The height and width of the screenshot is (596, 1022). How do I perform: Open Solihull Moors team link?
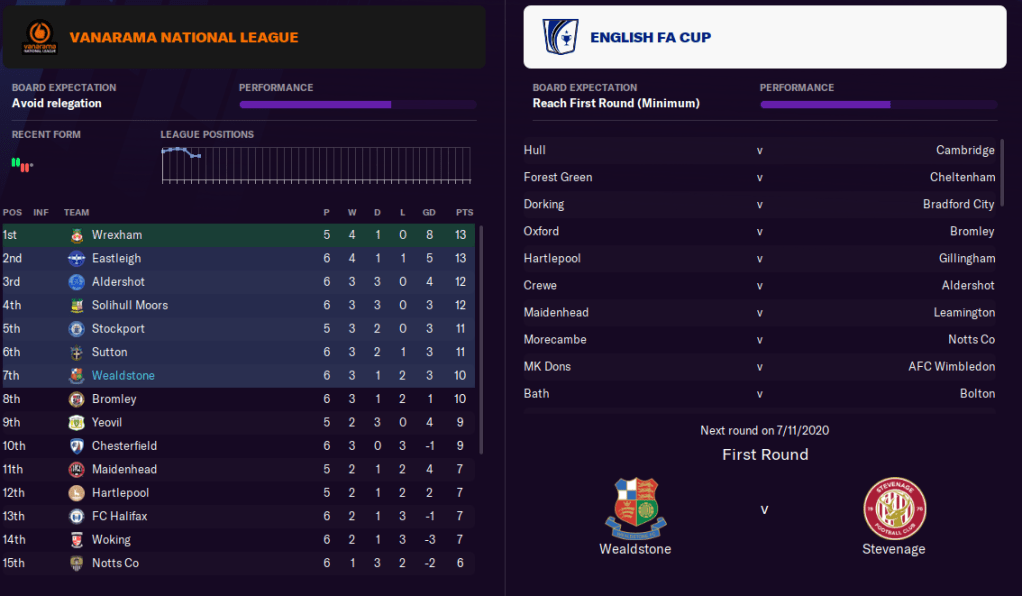129,305
